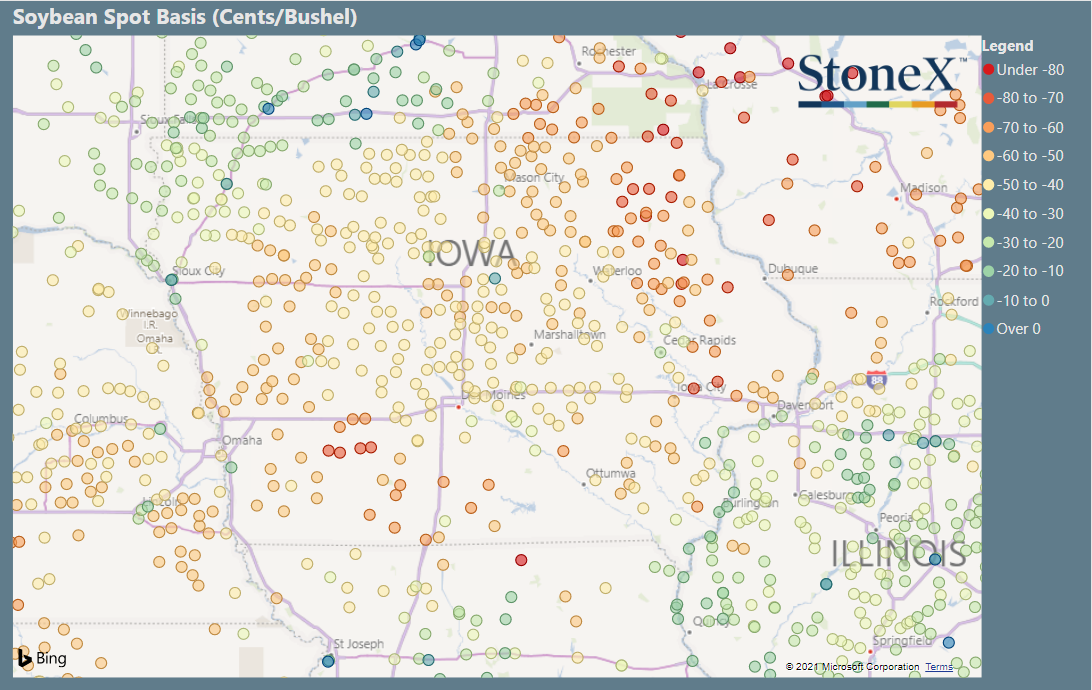Select the '-80 to -70' legend swatch
The height and width of the screenshot is (690, 1092).
988,98
